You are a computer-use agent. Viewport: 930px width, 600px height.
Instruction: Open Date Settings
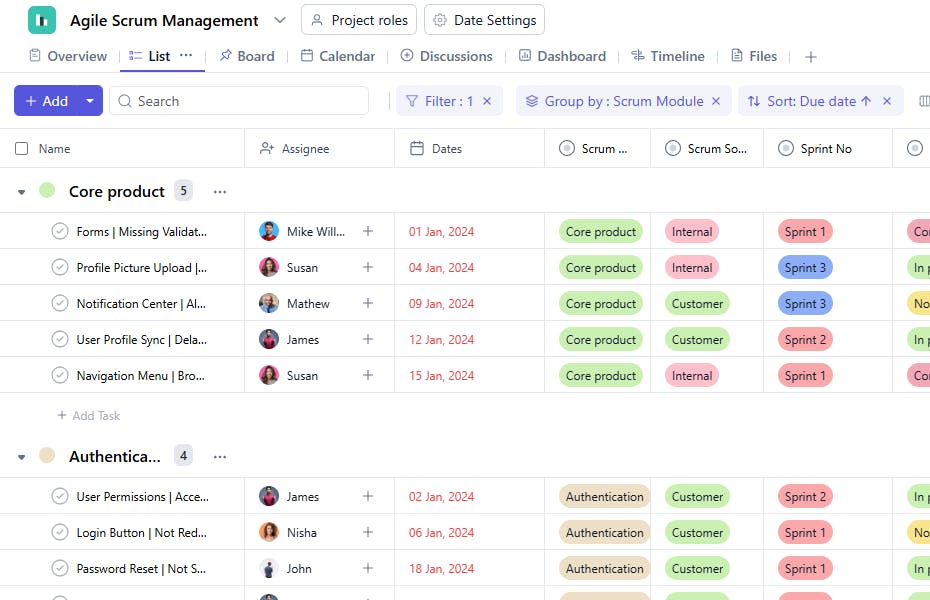[x=484, y=20]
